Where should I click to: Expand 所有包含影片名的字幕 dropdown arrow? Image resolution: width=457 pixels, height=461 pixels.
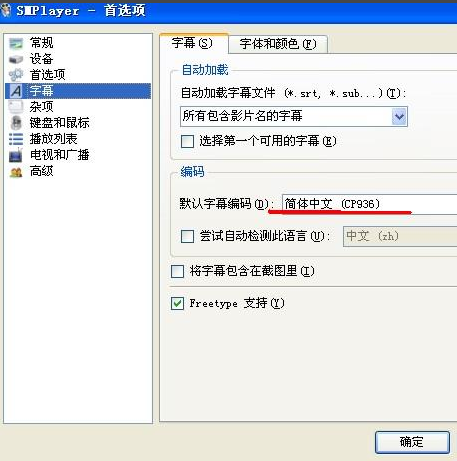[x=399, y=117]
